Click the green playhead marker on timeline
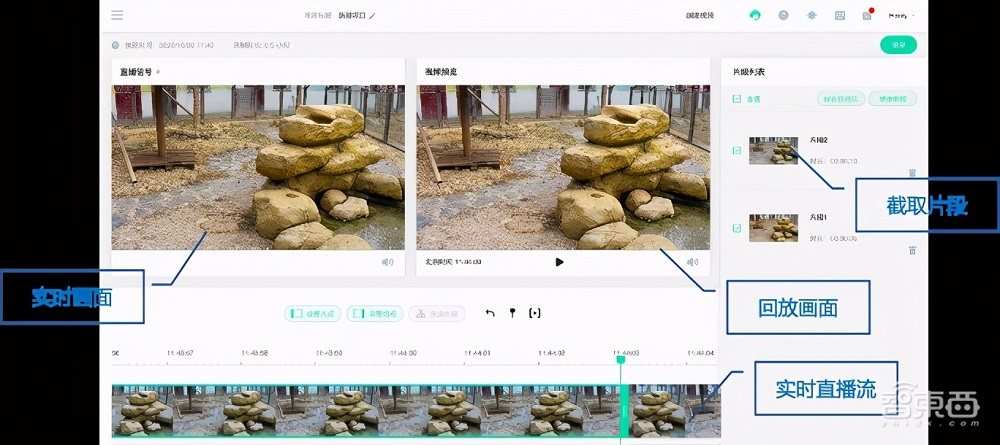1000x445 pixels. coord(621,360)
